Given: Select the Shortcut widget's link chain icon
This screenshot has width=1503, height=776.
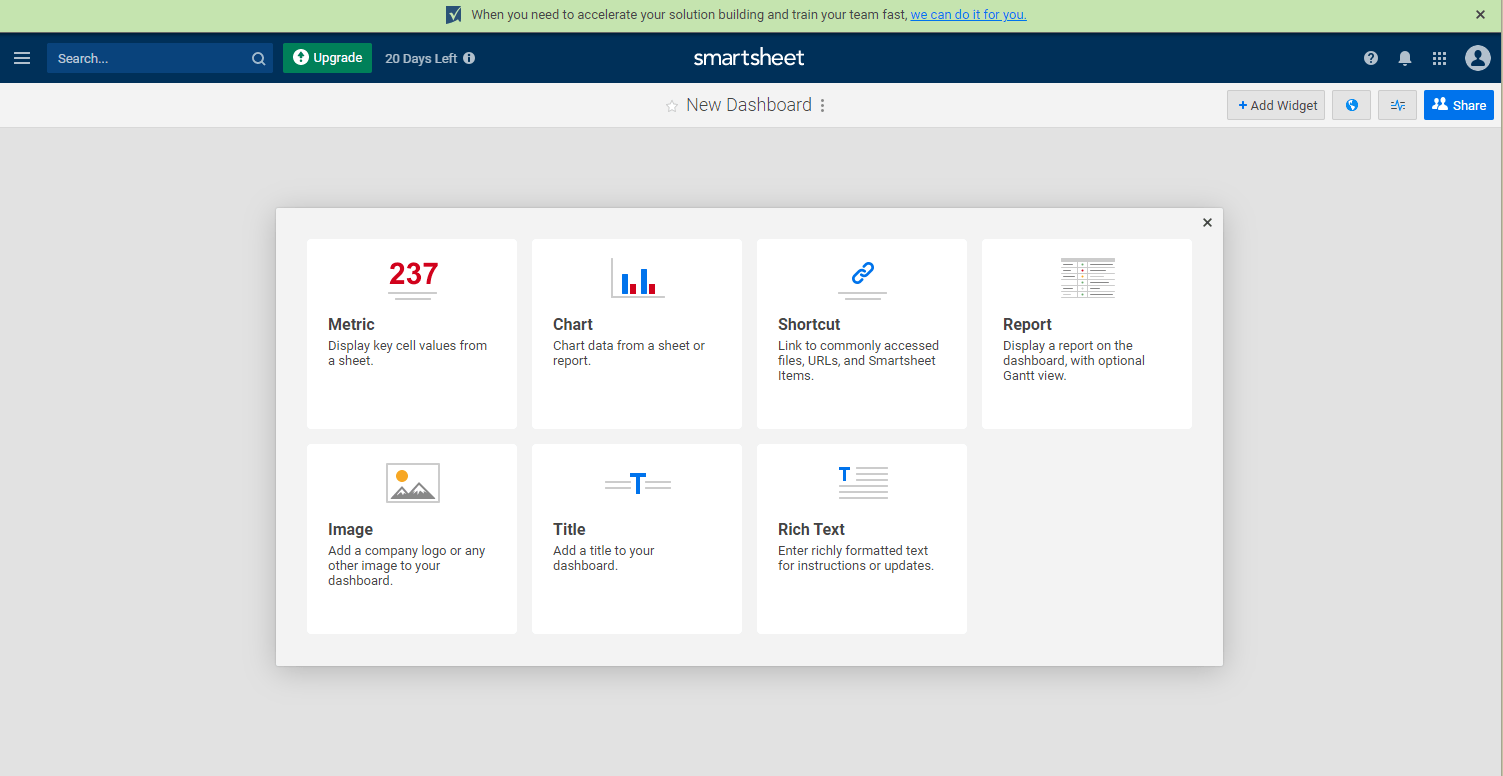Looking at the screenshot, I should (x=862, y=278).
